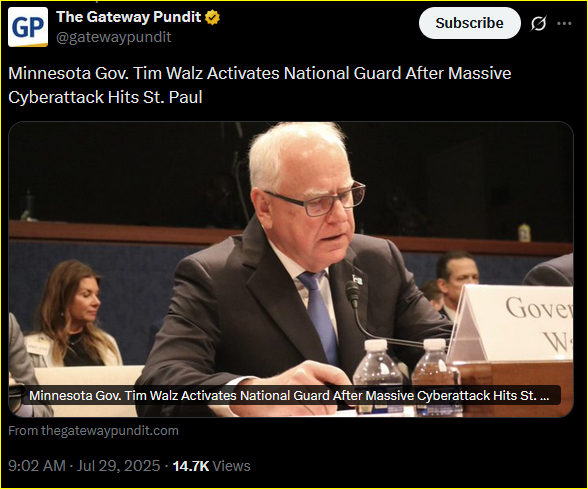Open the Grok explain-post icon
Screen dimensions: 588x489
click(538, 23)
